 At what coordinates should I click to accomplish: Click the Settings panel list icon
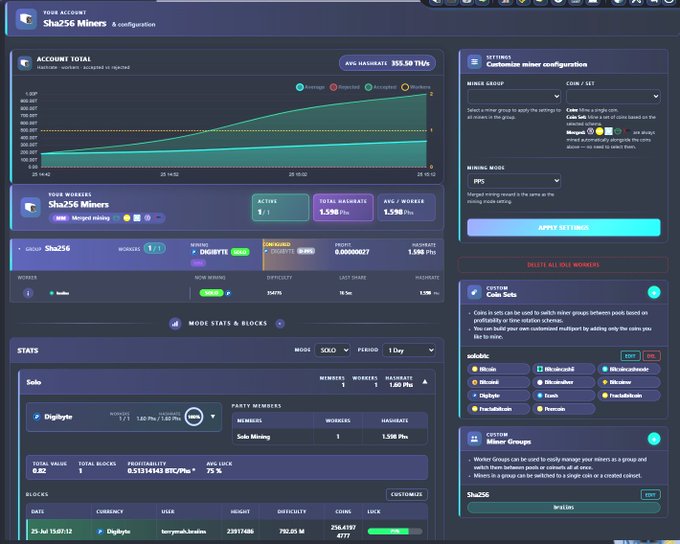474,62
